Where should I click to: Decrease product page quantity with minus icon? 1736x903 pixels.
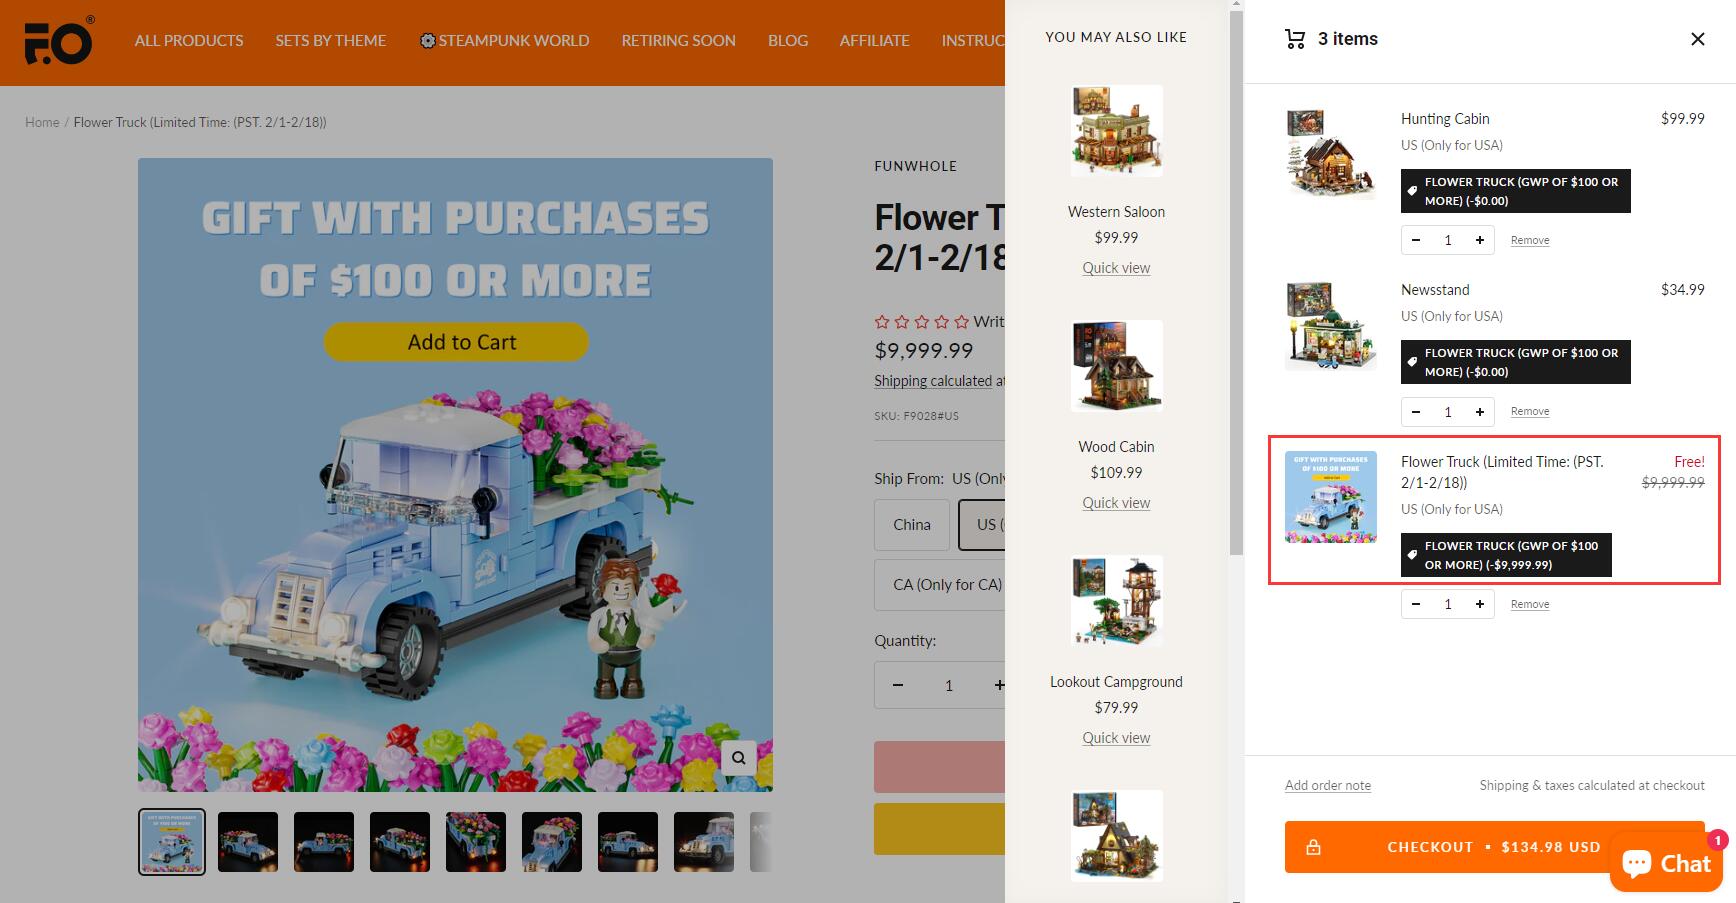coord(898,685)
